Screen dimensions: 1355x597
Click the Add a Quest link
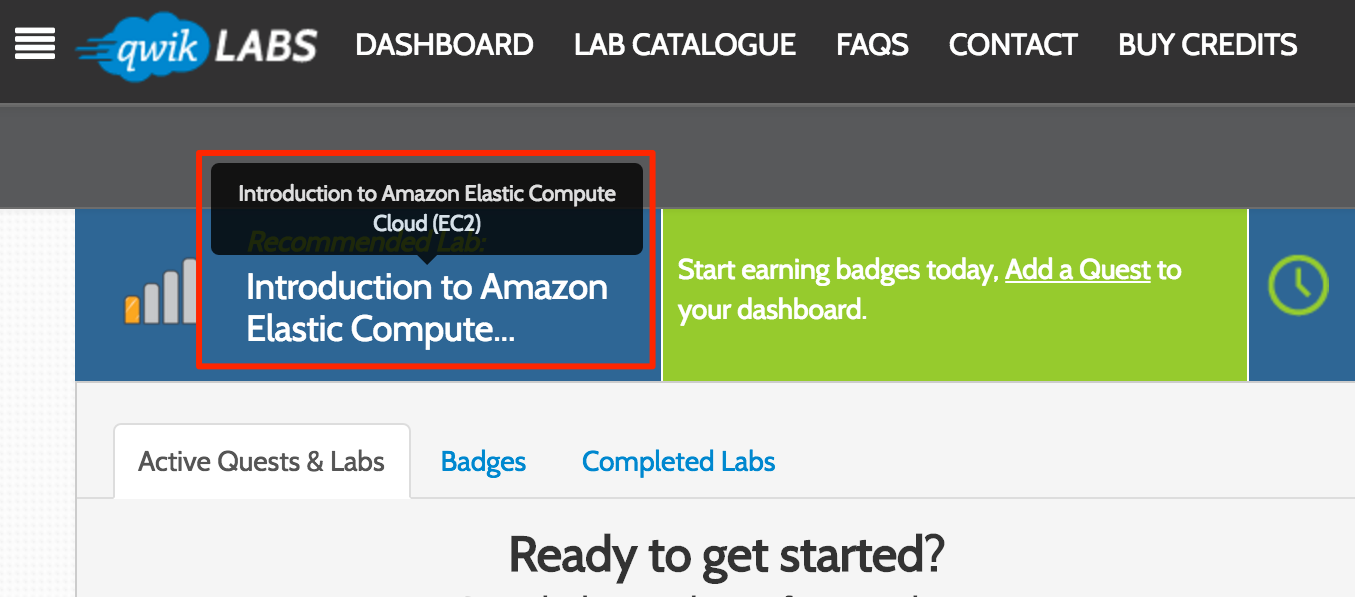[x=1078, y=270]
